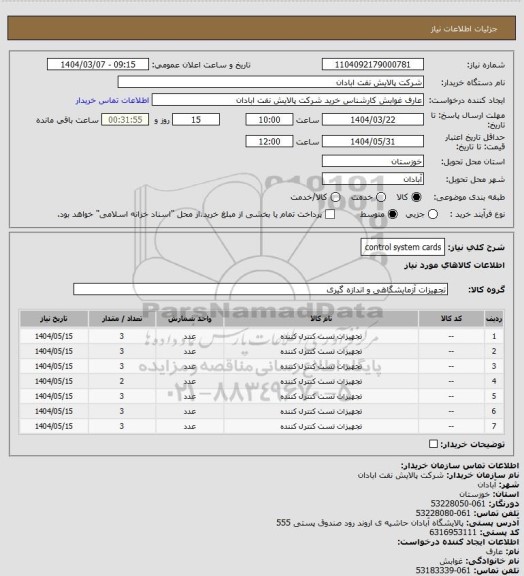
Task: Select the کالا/خدمت radio button
Action: [335, 197]
